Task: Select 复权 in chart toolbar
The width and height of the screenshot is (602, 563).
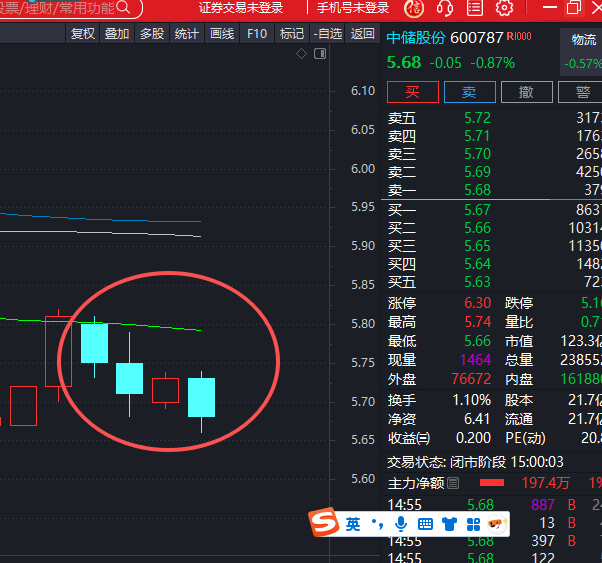Action: pyautogui.click(x=83, y=34)
